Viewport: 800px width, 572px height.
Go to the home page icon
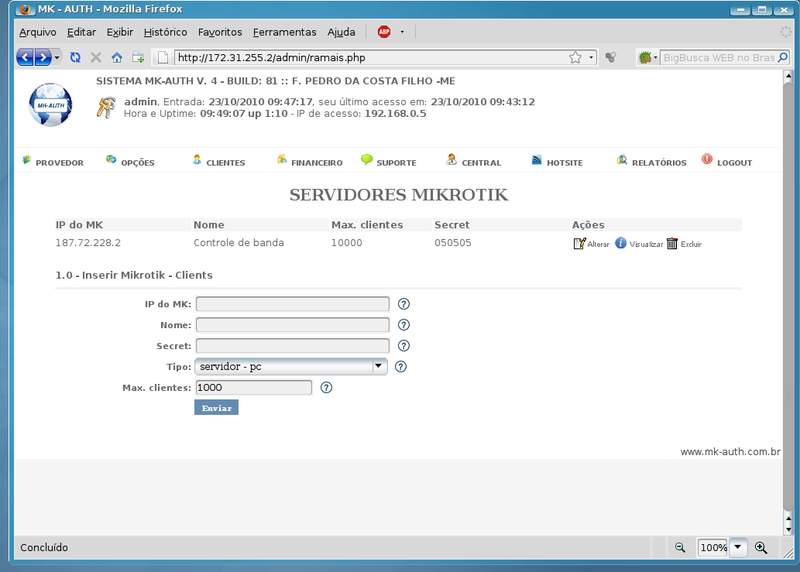coord(117,57)
